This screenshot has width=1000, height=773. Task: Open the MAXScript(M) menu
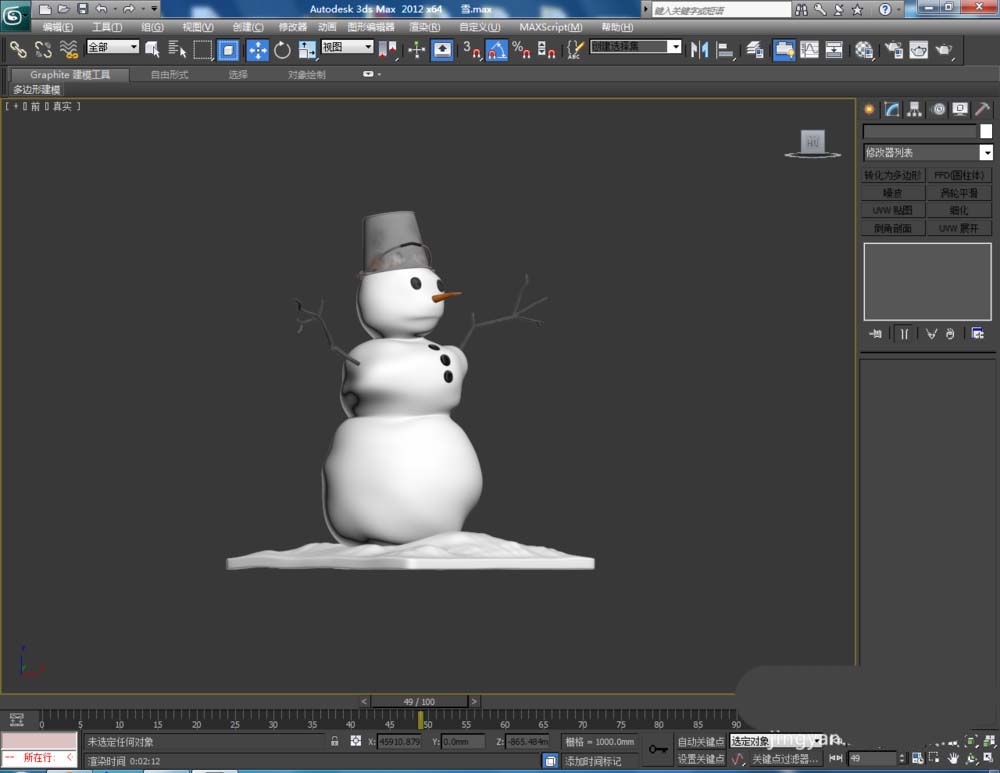[551, 27]
